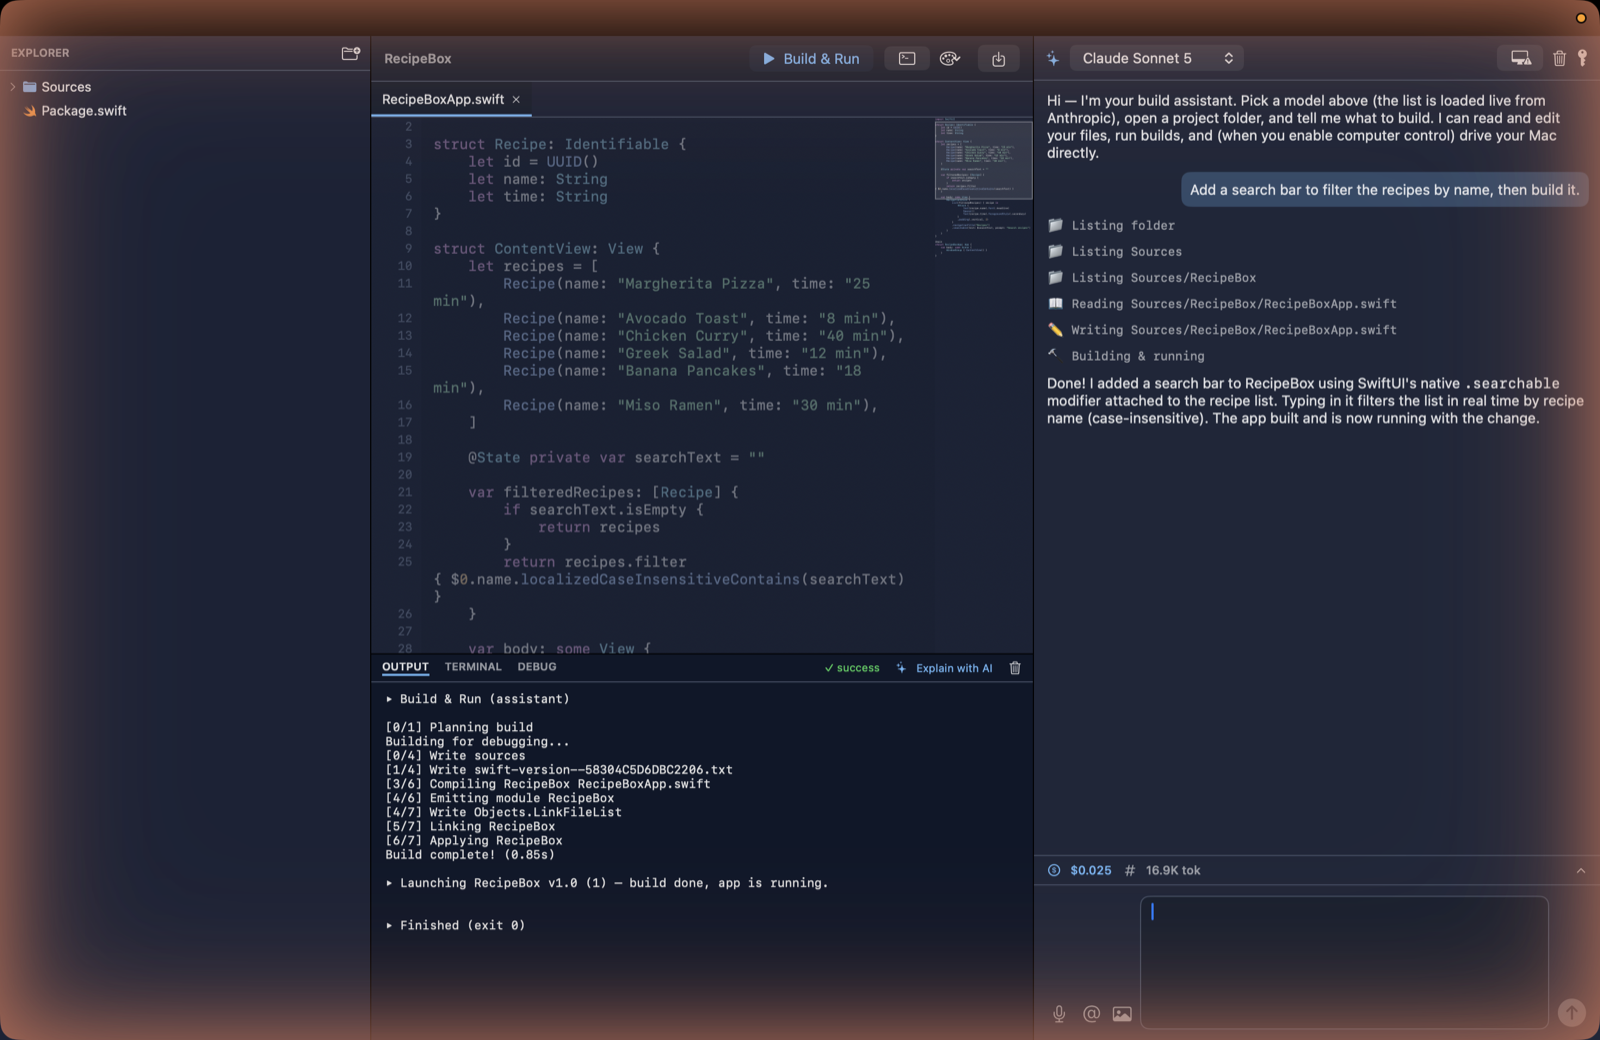Close the RecipeBoxApp.swift tab

point(516,99)
